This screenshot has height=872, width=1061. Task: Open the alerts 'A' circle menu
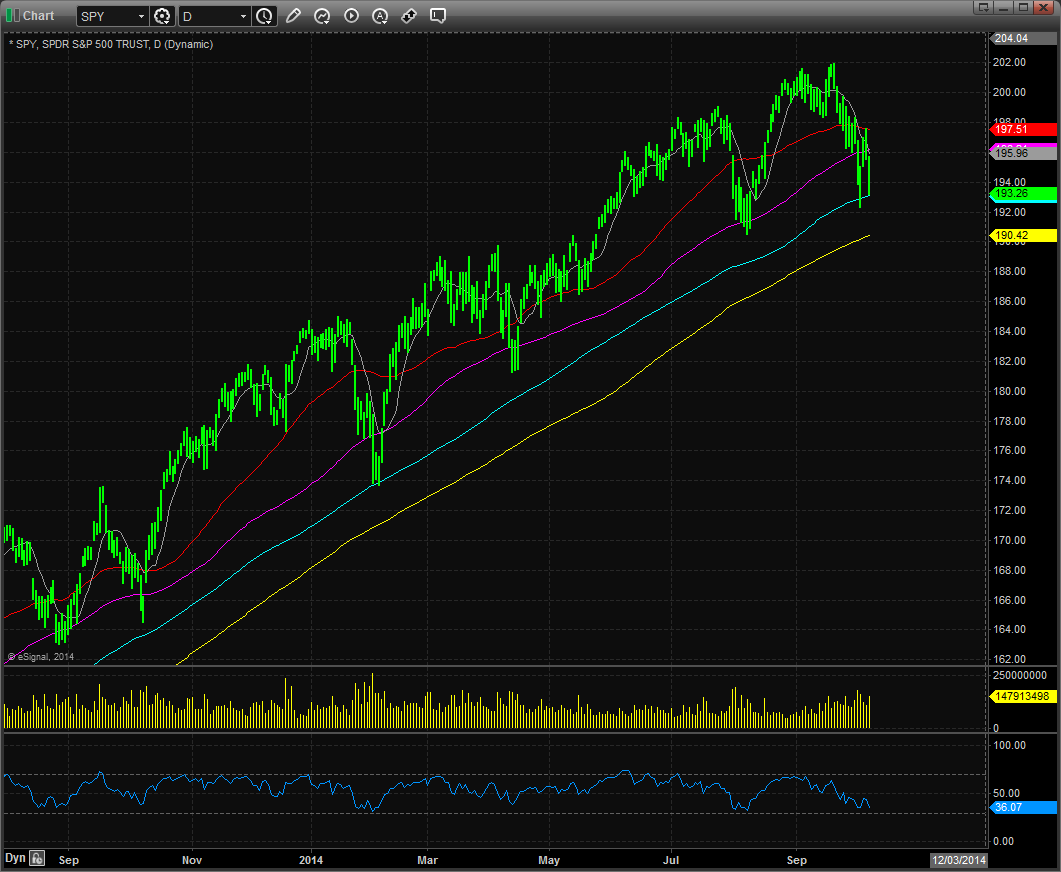click(x=380, y=16)
